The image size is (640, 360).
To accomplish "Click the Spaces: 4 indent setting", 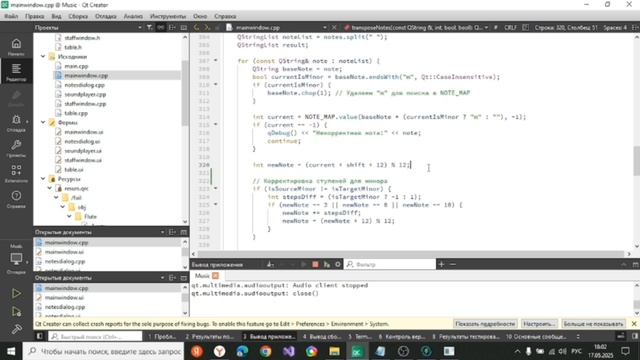I will pyautogui.click(x=615, y=27).
